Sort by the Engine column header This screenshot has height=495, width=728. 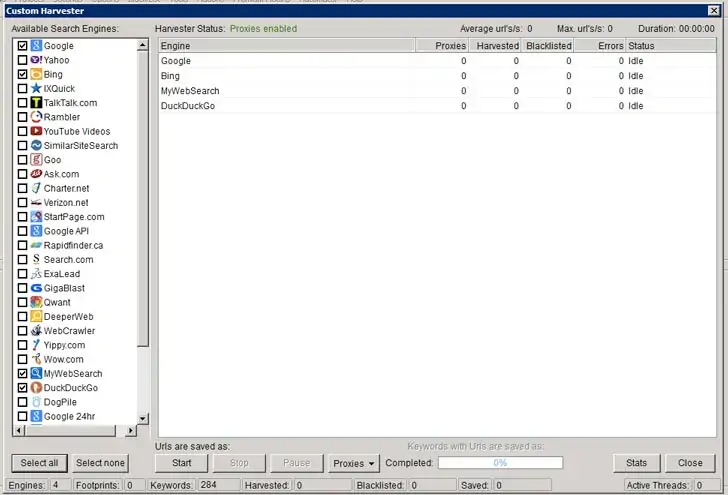pos(286,46)
